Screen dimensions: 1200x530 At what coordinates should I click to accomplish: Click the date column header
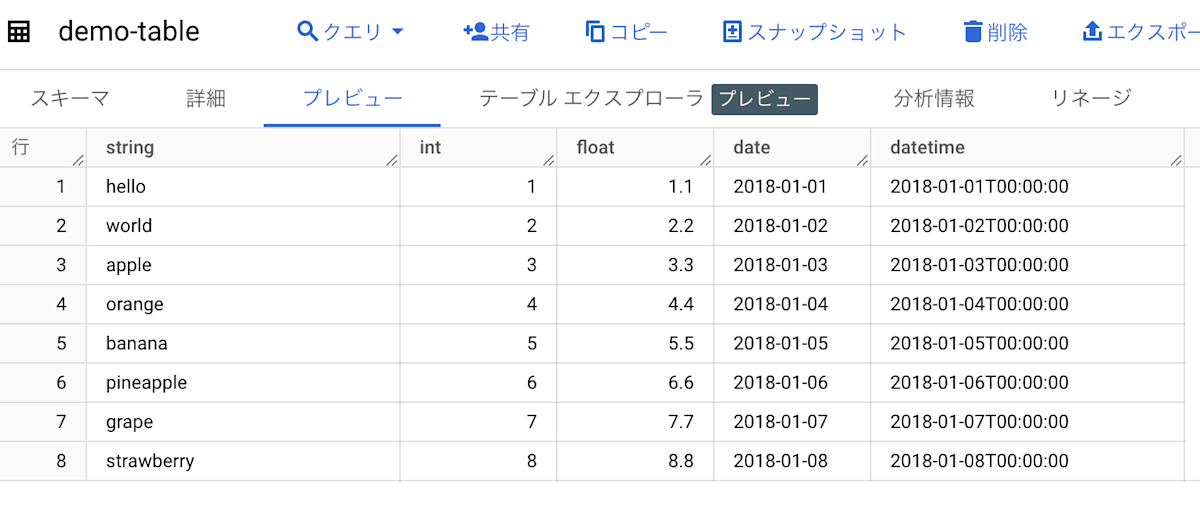(x=792, y=148)
